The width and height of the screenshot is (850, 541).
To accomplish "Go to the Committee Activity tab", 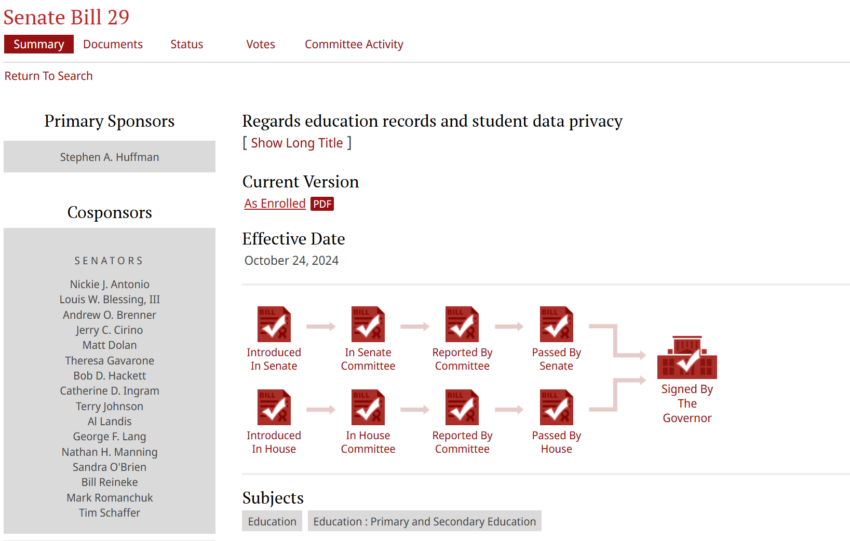I will [x=354, y=44].
